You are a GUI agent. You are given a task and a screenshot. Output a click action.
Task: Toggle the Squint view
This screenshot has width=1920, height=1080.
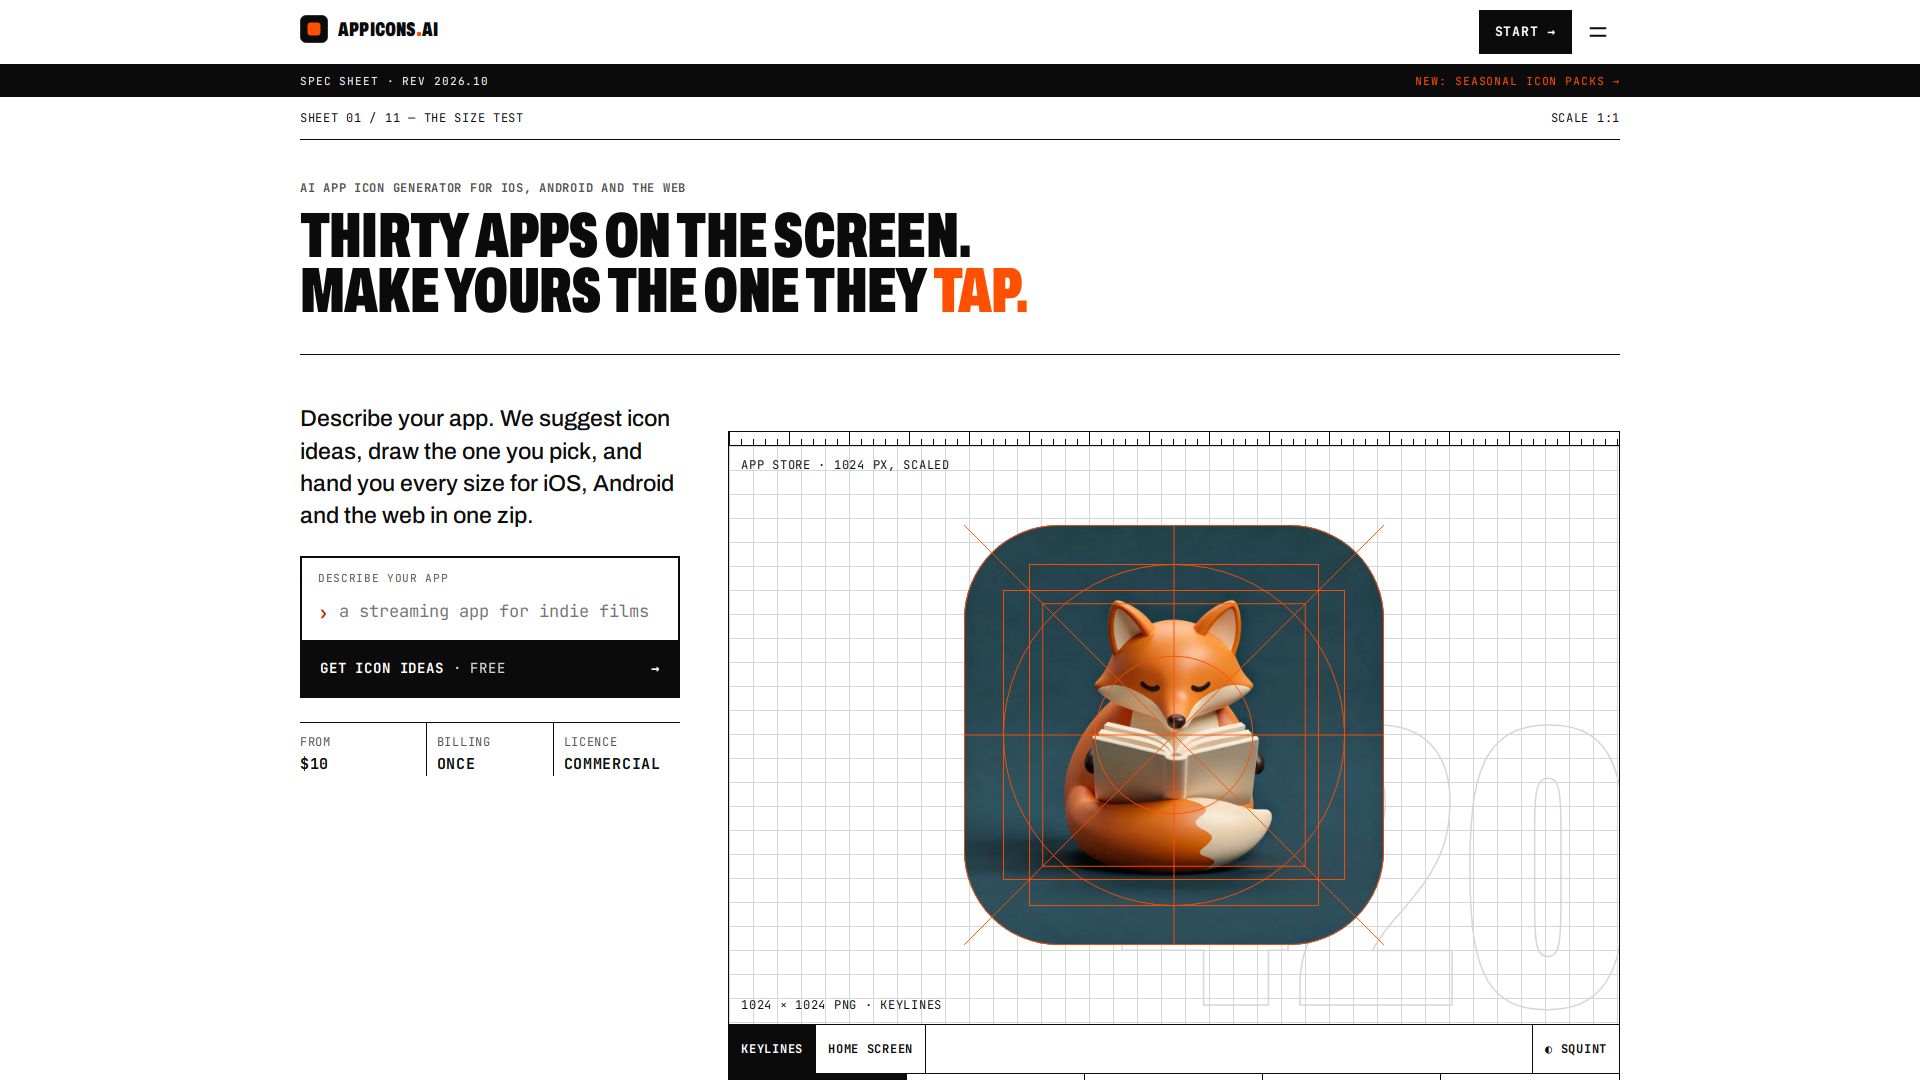point(1576,1049)
